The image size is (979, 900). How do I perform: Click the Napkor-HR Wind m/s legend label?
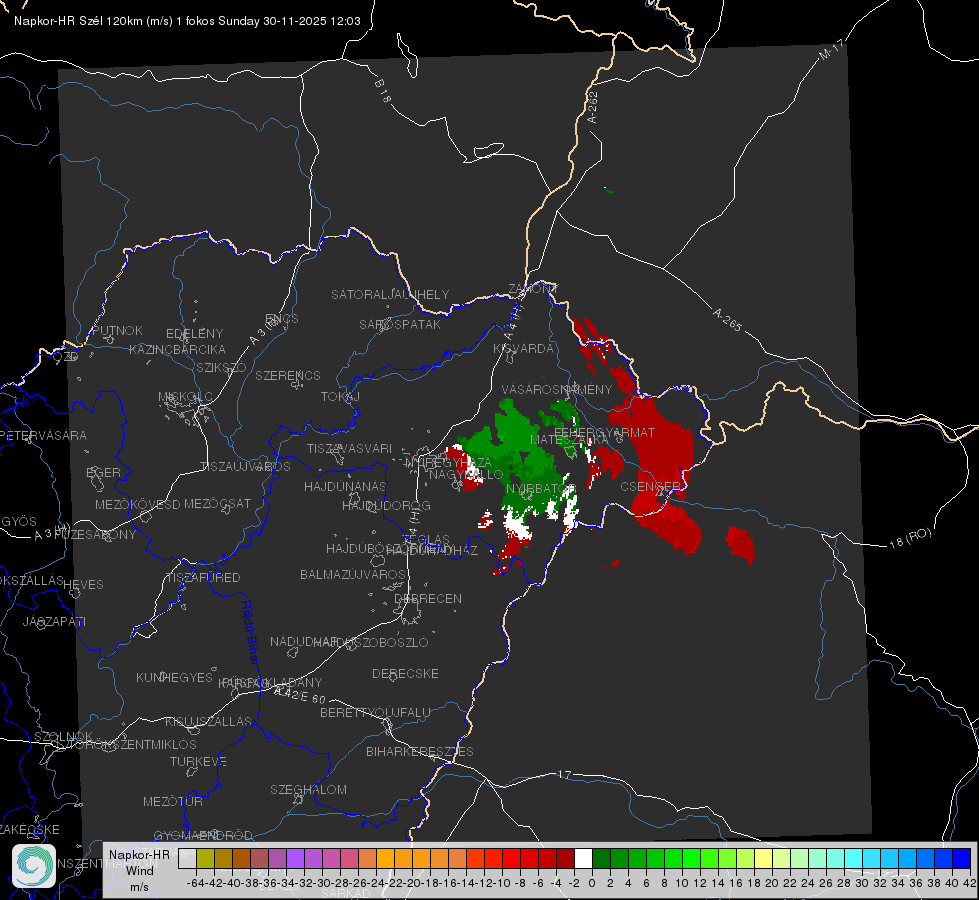pos(139,870)
